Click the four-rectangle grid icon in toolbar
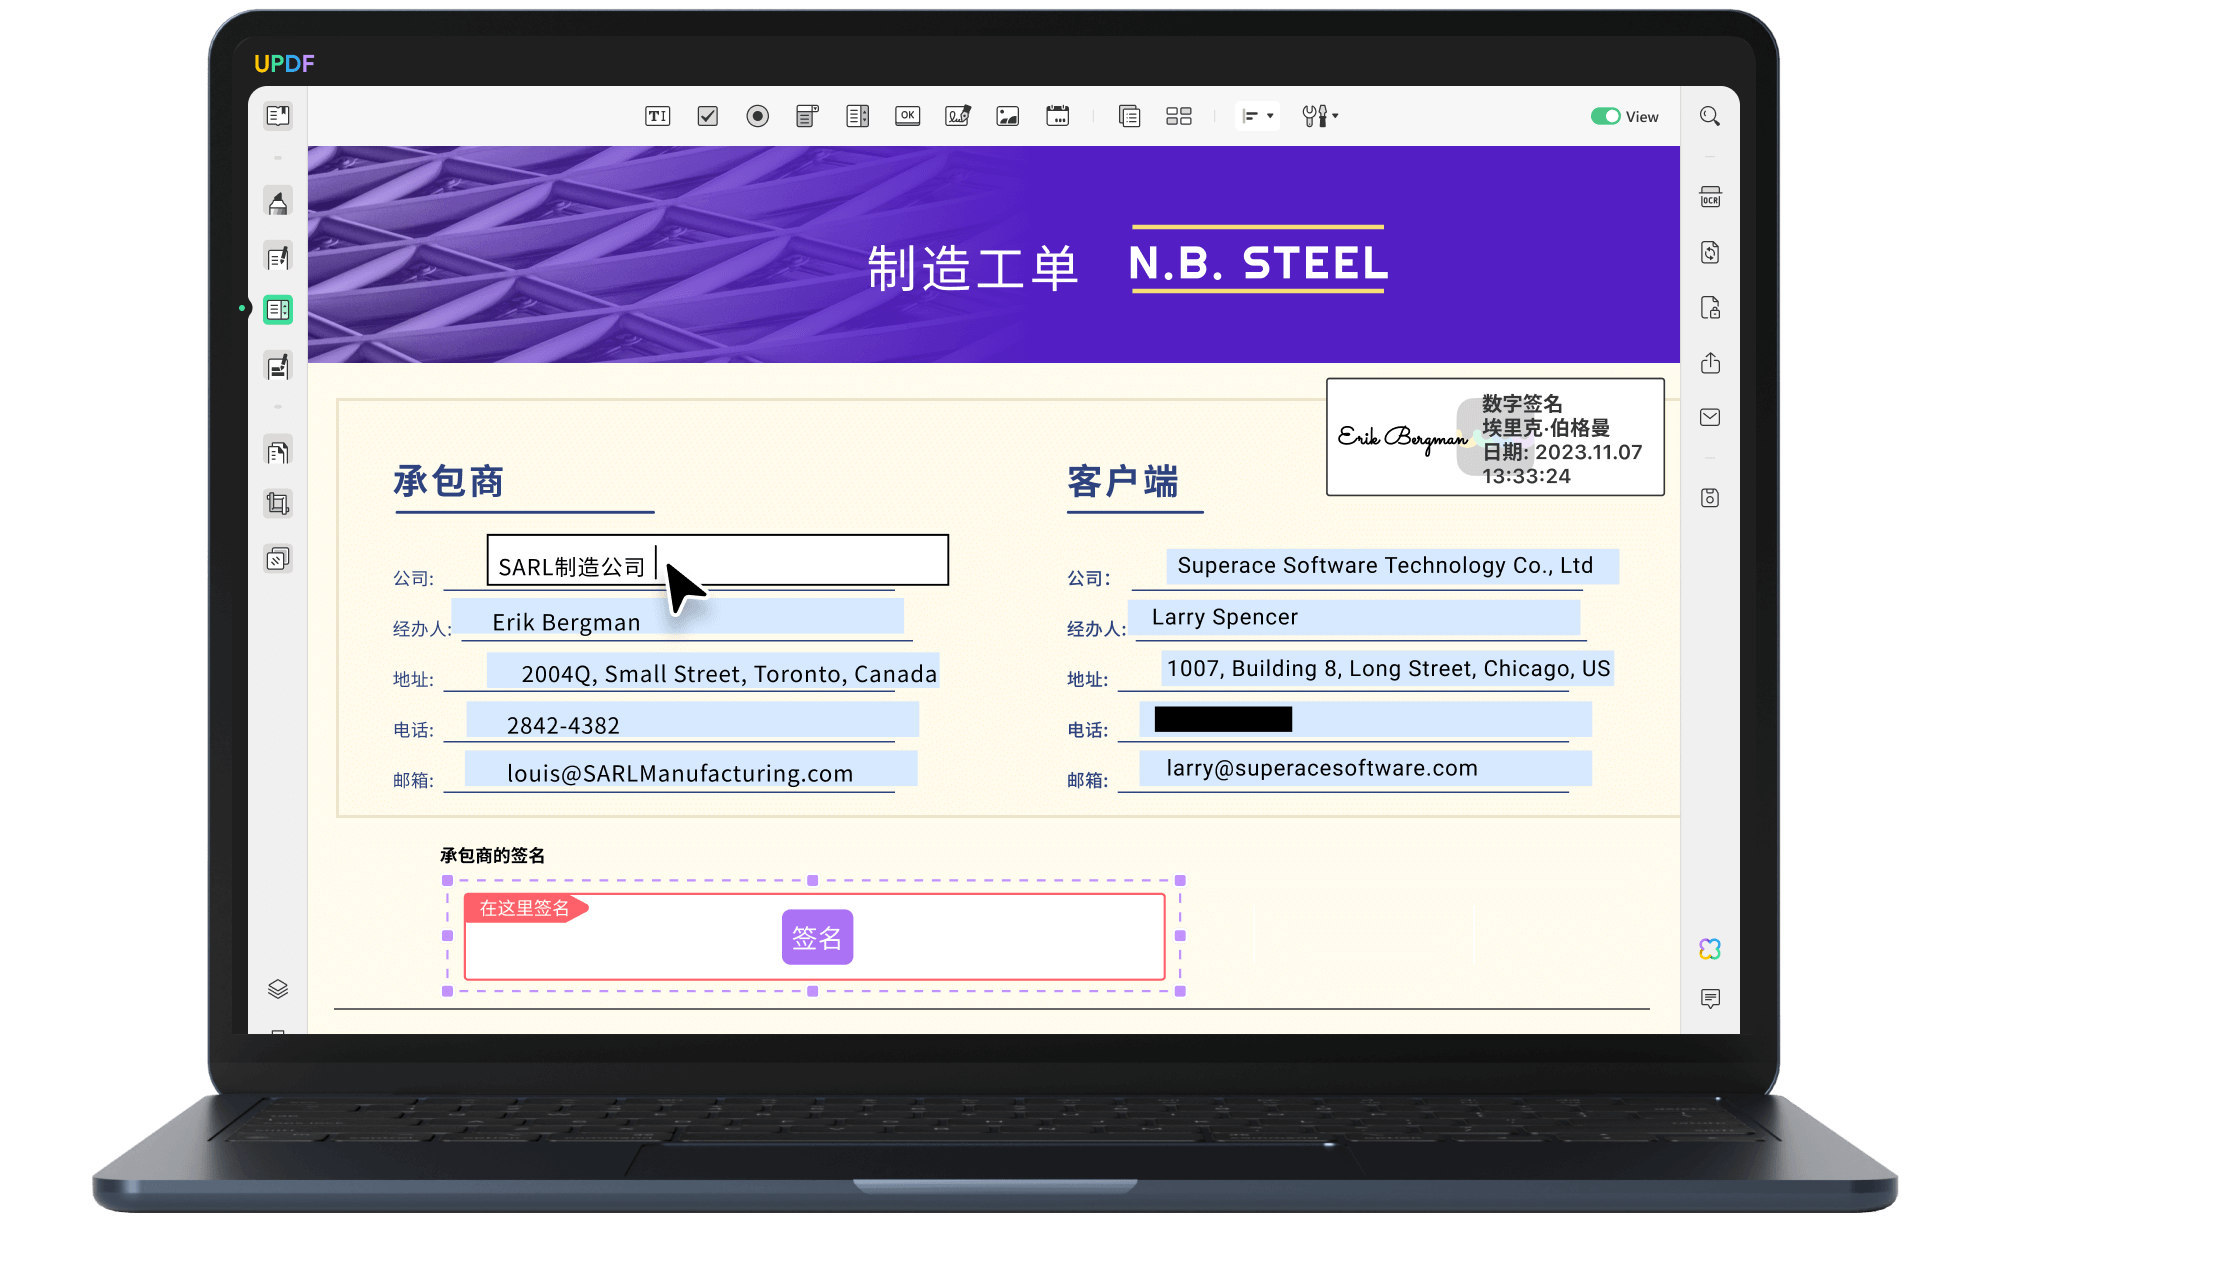This screenshot has height=1276, width=2220. 1179,116
